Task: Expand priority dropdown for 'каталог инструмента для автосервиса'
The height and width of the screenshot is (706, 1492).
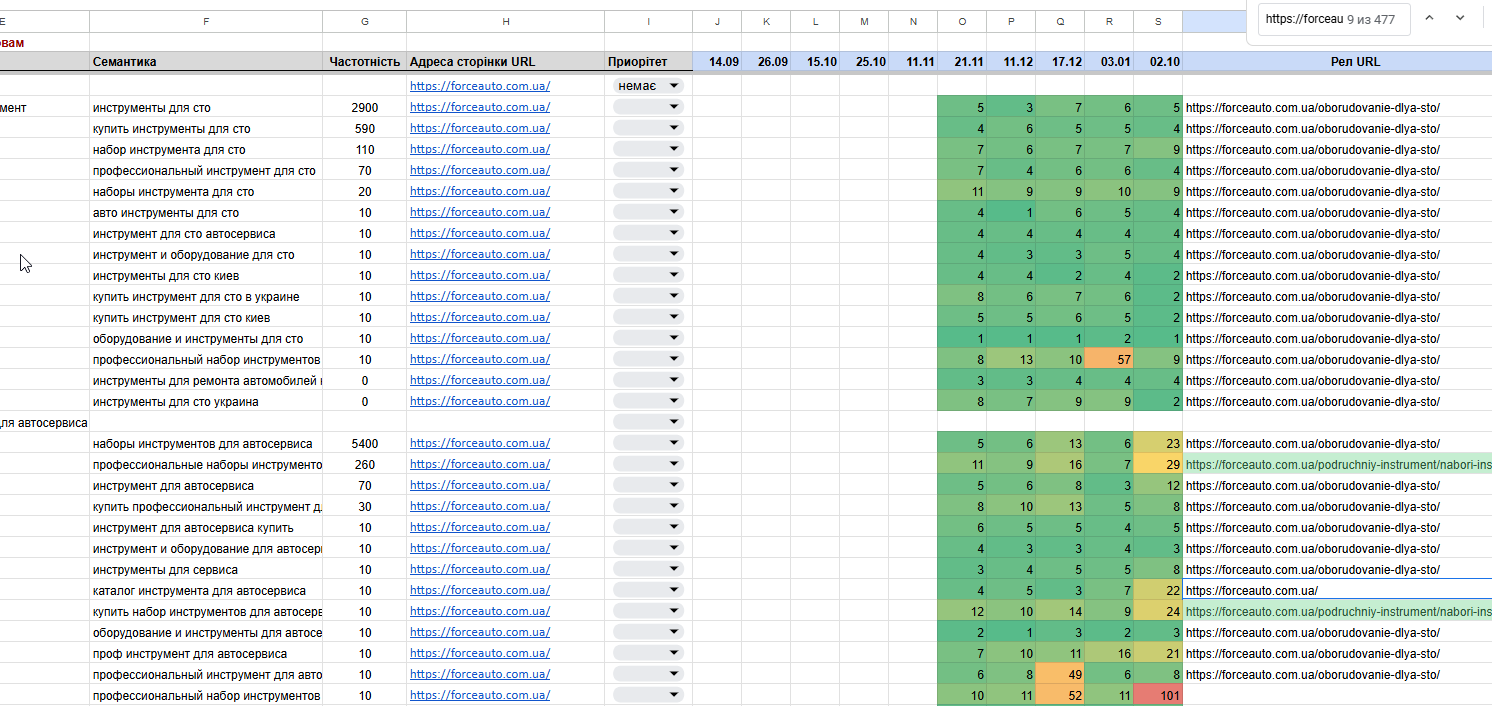Action: [647, 590]
